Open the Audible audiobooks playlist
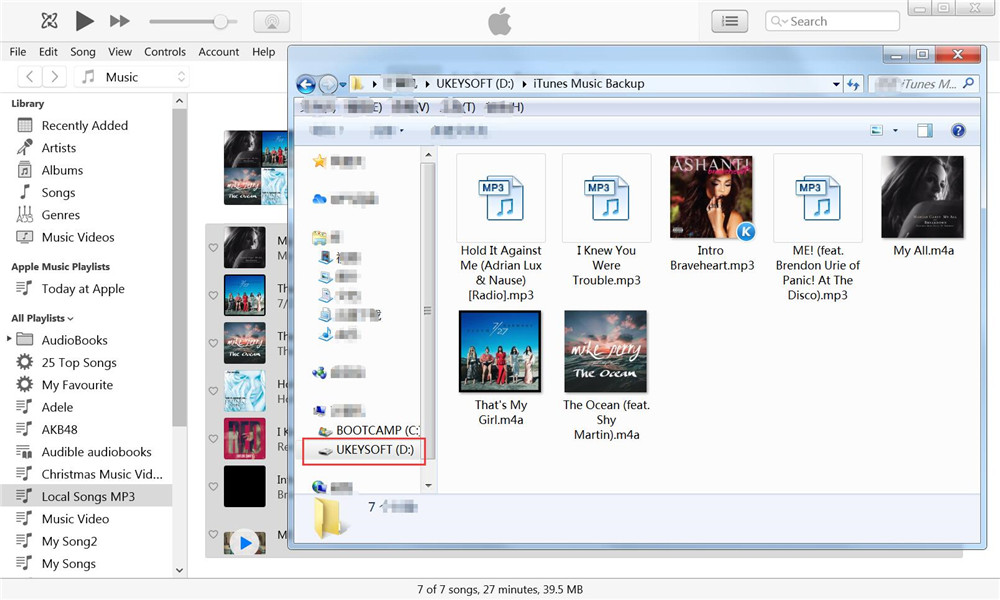1000x600 pixels. coord(96,452)
